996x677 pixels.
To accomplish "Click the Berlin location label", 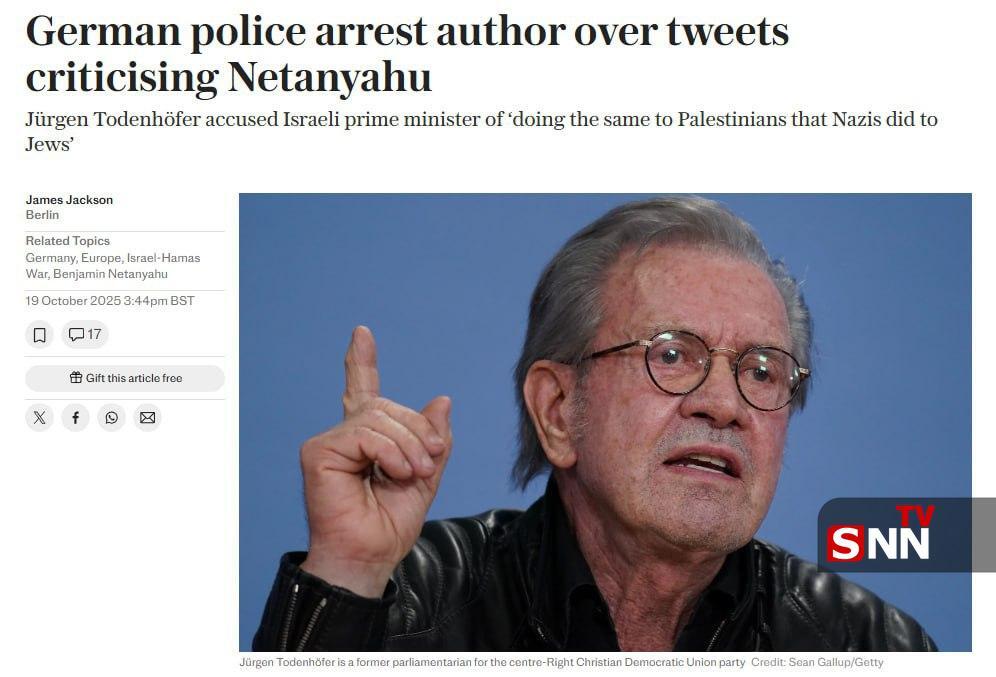I will (x=42, y=215).
